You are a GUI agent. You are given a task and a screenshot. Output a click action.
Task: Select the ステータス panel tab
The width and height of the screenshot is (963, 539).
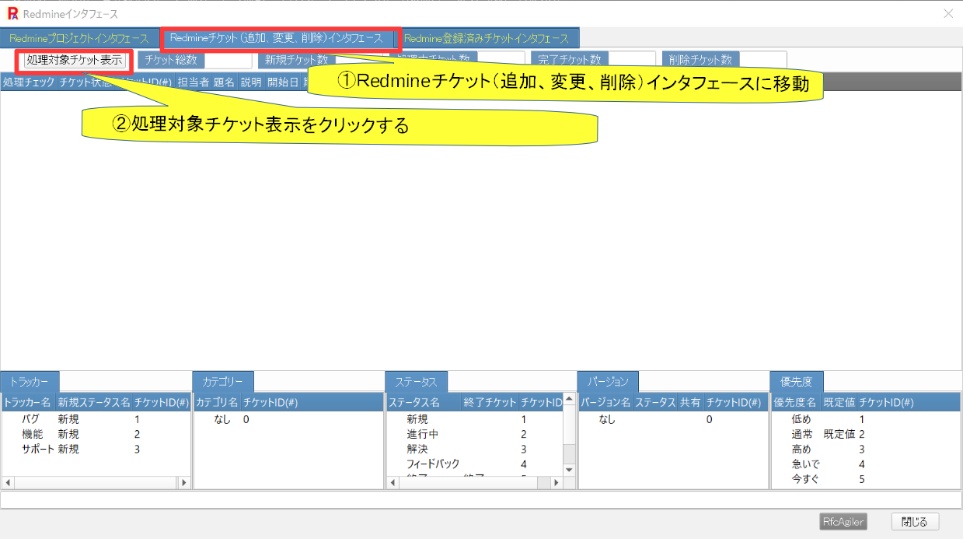point(416,382)
